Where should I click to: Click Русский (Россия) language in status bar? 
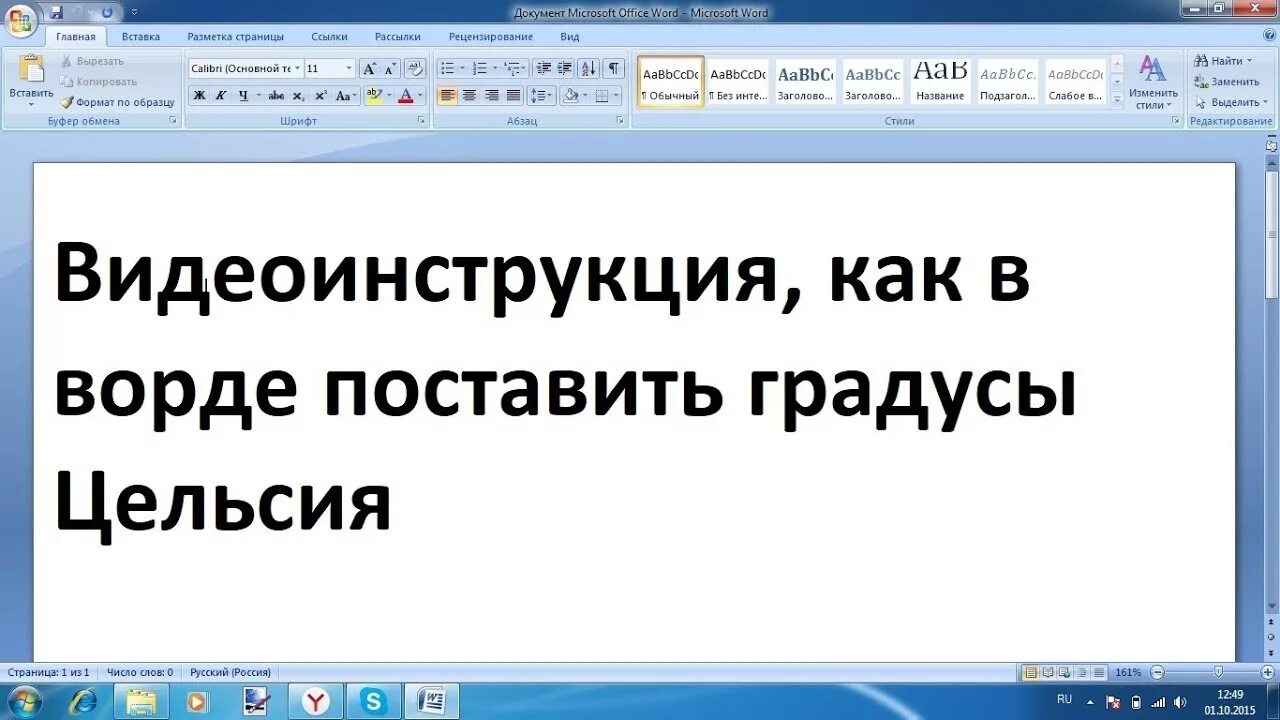231,673
